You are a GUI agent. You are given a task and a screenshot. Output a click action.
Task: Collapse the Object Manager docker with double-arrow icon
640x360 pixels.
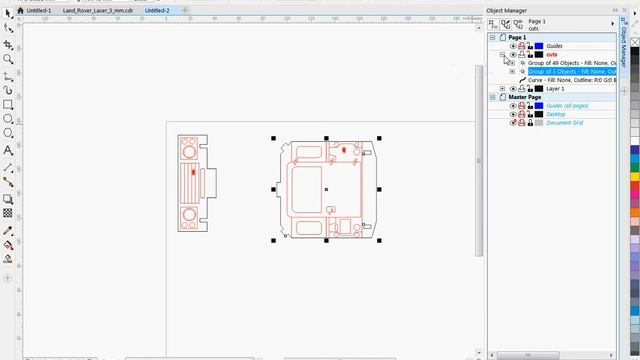click(615, 11)
